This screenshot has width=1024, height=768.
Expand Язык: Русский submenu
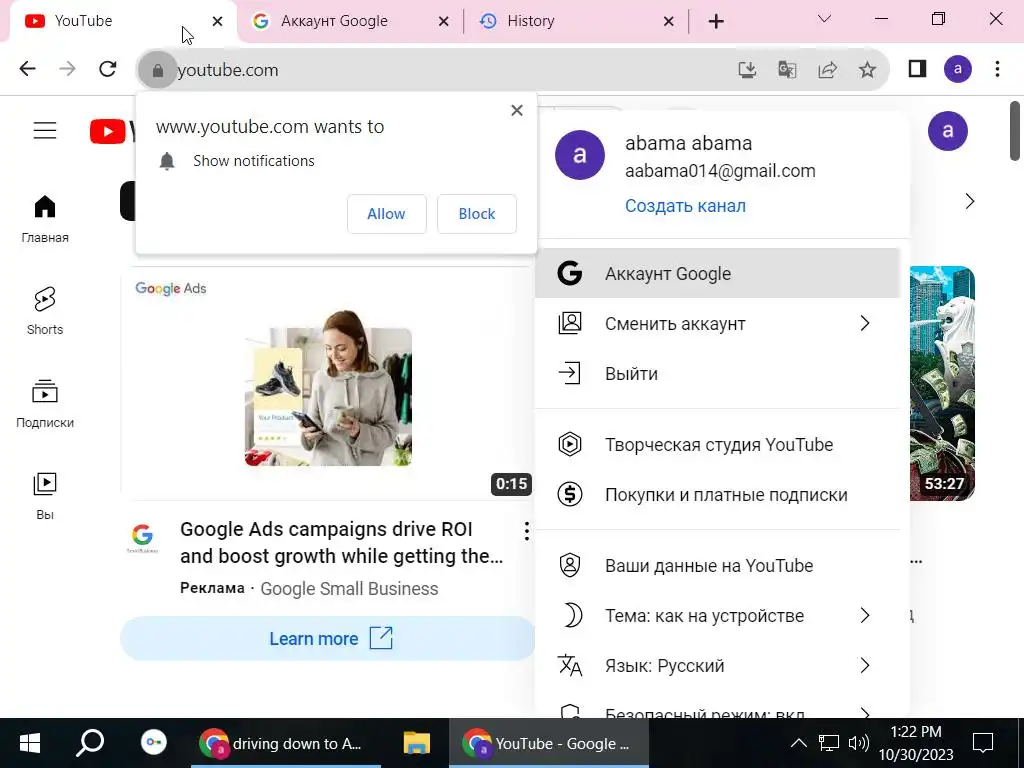pyautogui.click(x=718, y=665)
